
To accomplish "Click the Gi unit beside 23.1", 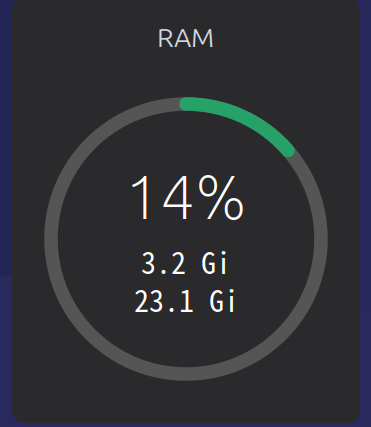I will coord(223,301).
